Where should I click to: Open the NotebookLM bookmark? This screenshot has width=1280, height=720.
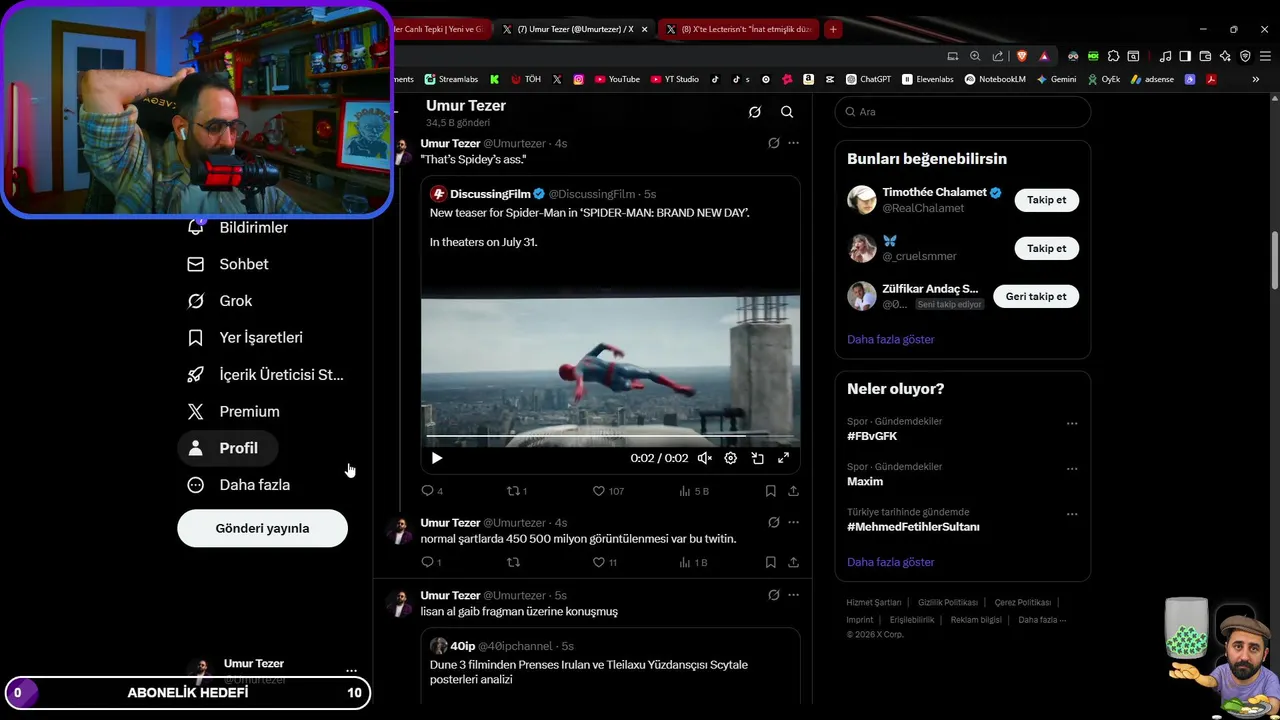point(995,79)
